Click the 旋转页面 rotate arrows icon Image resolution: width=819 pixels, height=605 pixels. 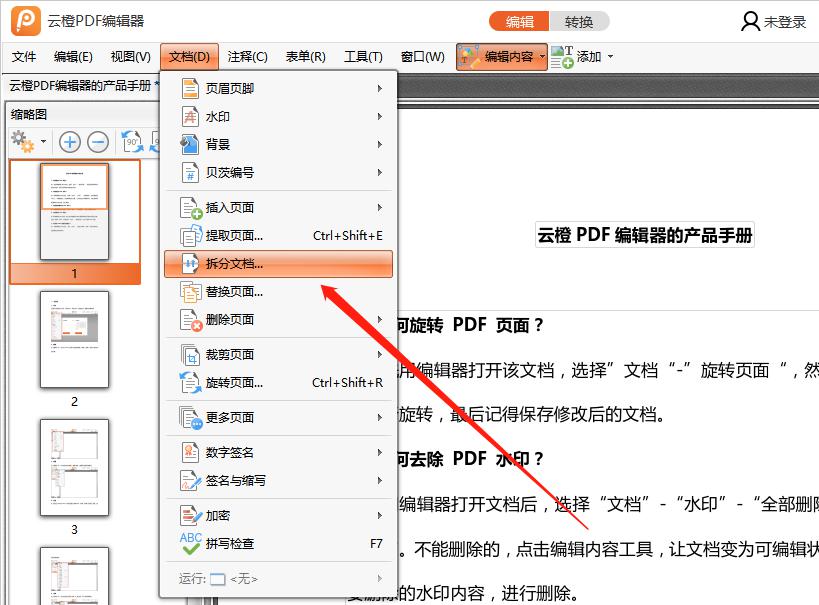191,382
